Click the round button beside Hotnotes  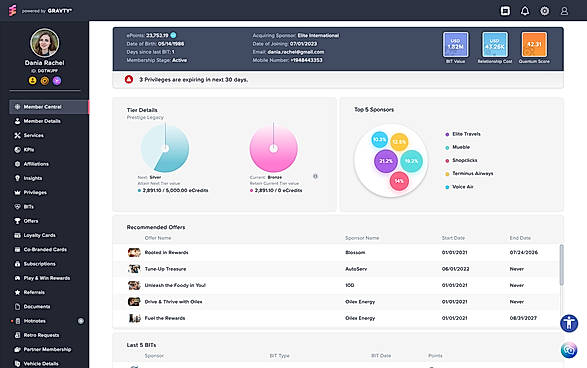[80, 321]
